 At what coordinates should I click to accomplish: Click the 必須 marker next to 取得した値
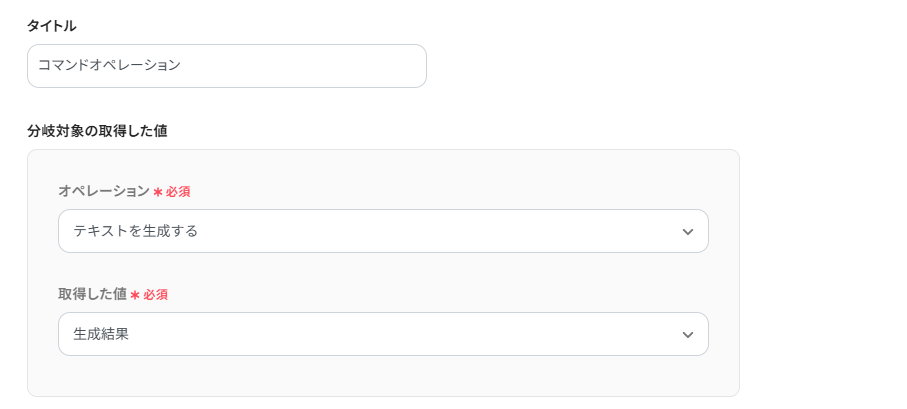click(x=155, y=295)
